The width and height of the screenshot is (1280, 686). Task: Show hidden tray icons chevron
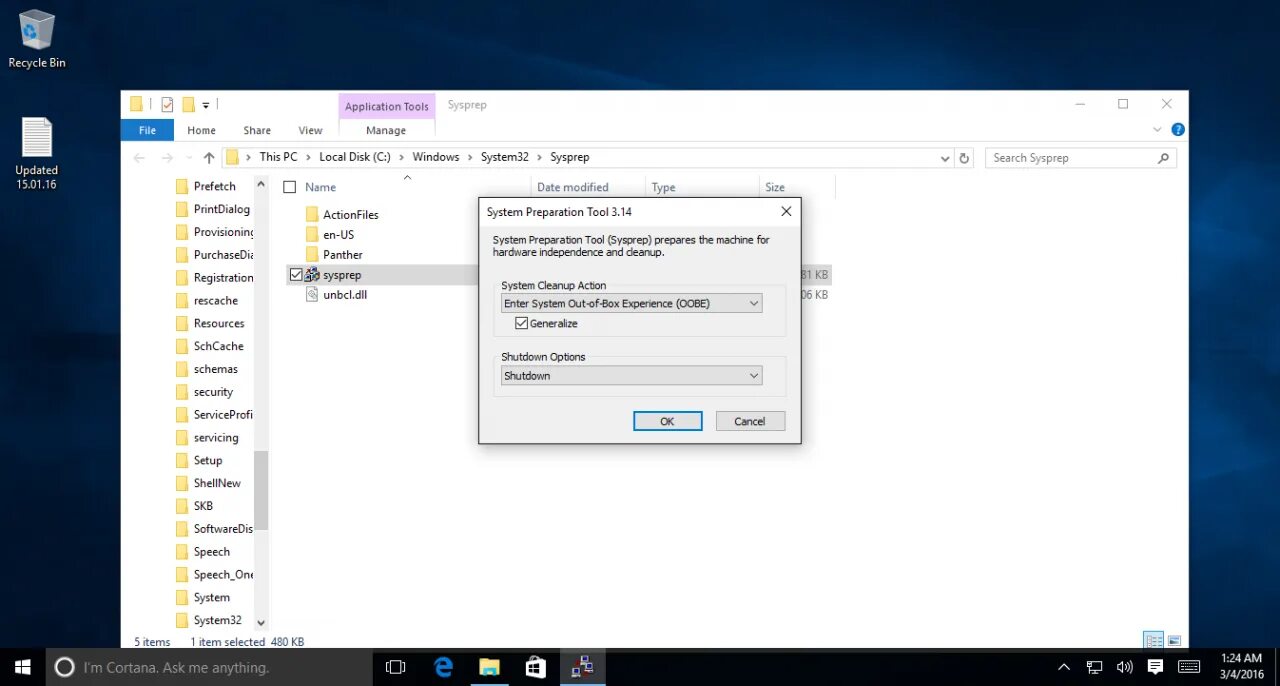coord(1064,667)
